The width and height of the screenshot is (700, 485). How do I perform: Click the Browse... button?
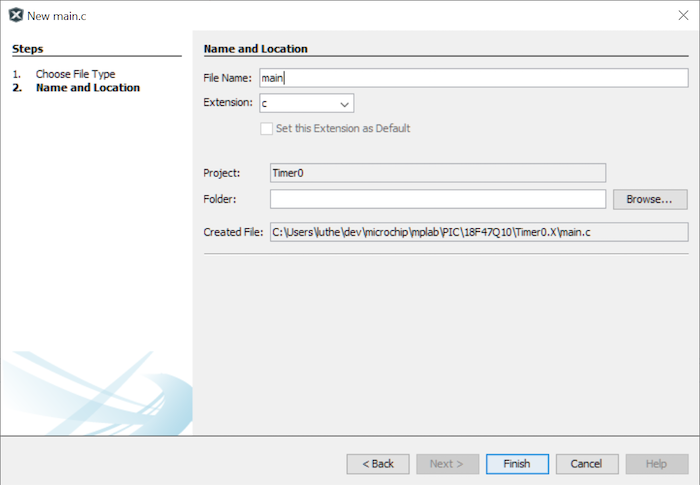point(650,199)
